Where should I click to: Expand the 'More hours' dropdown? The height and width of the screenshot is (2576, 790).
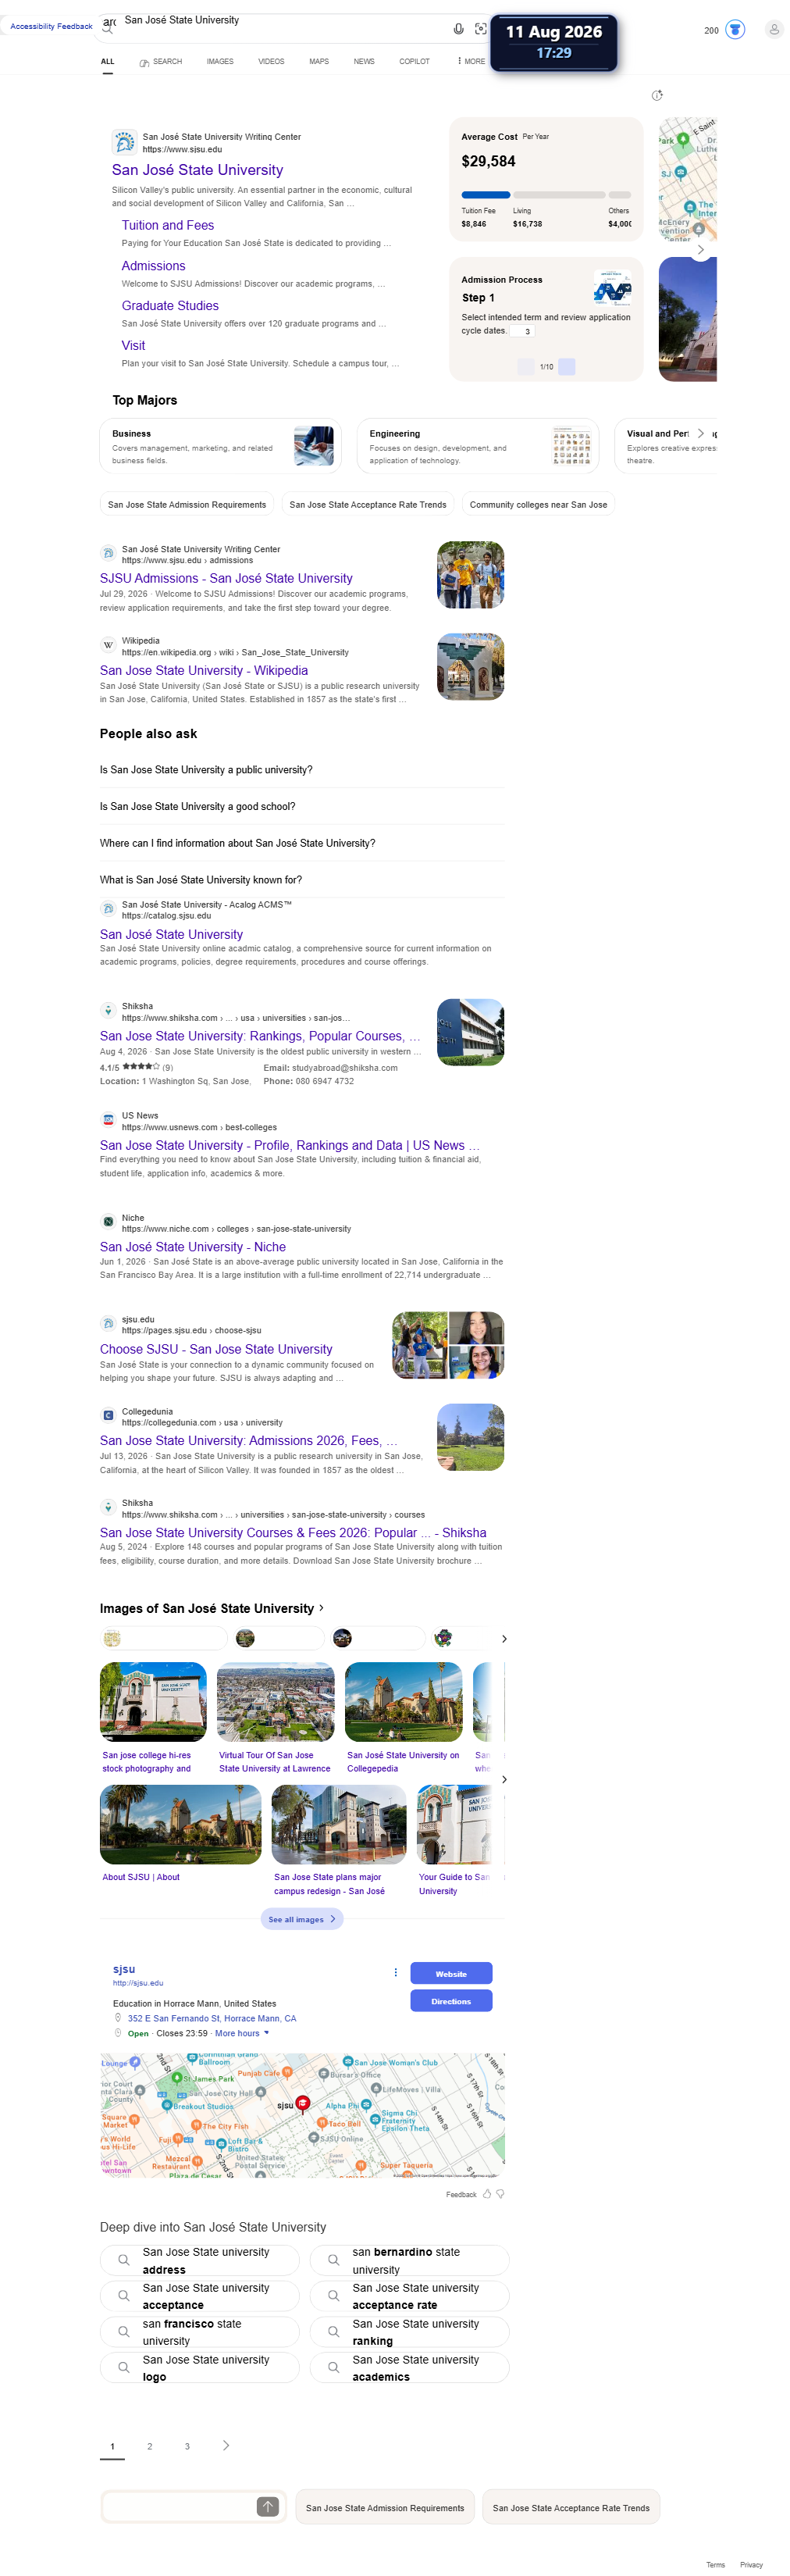pos(241,2033)
